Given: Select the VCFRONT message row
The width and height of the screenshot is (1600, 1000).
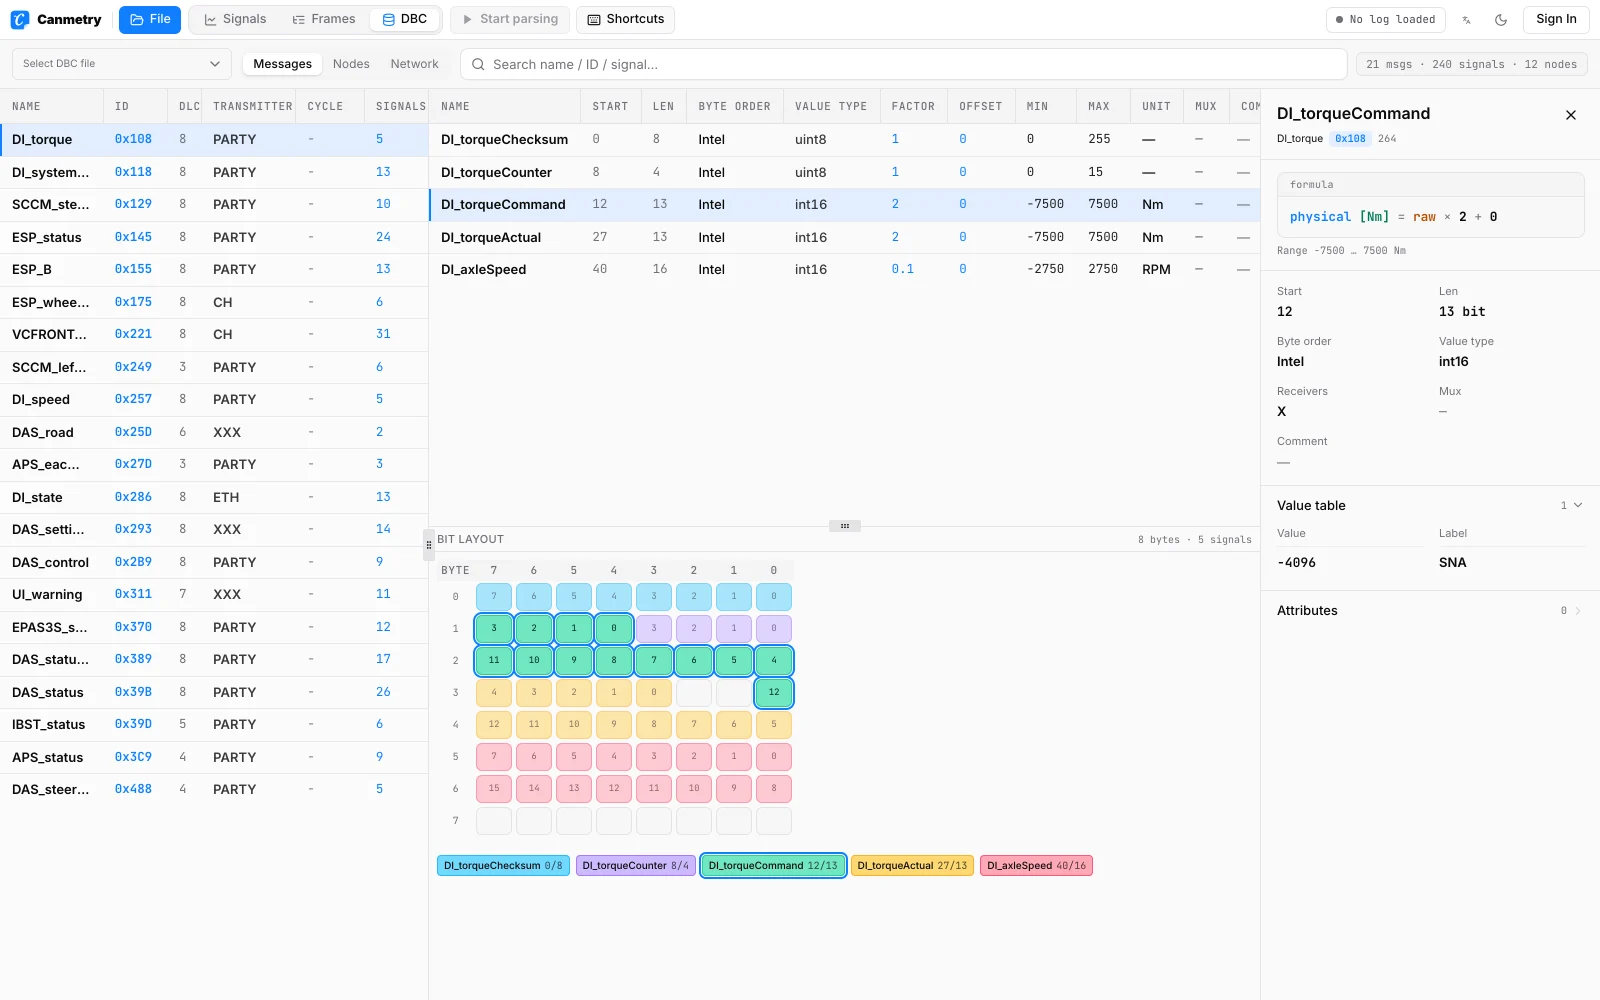Looking at the screenshot, I should pos(214,334).
